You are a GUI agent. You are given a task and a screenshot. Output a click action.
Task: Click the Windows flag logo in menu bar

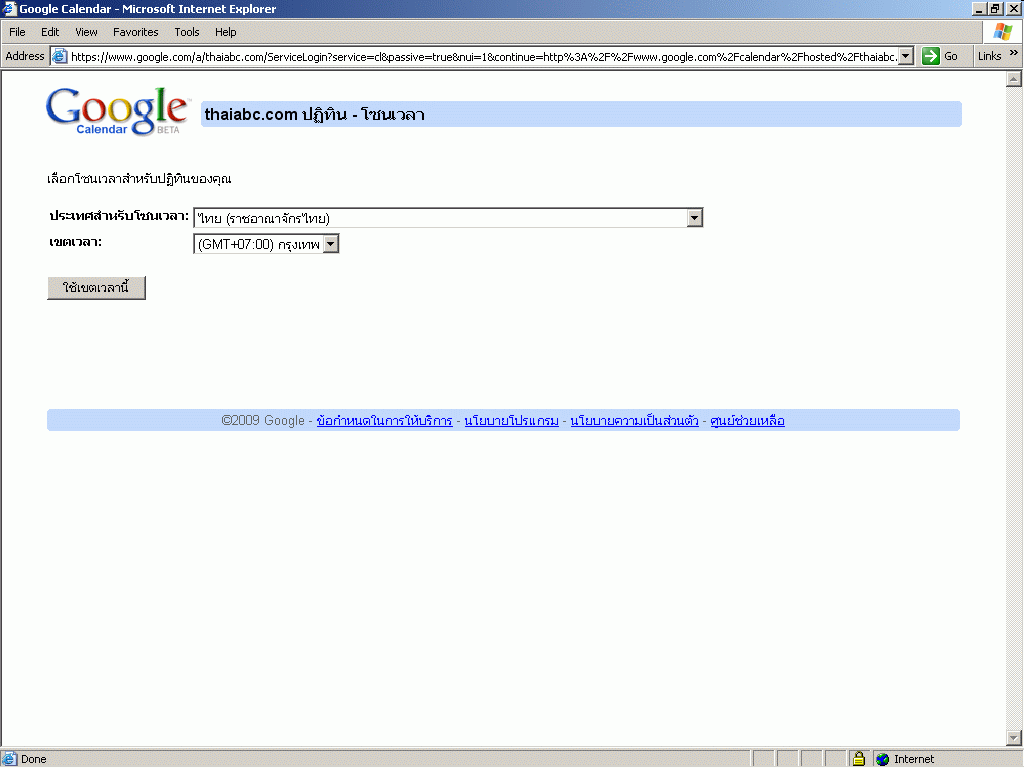pyautogui.click(x=1002, y=32)
